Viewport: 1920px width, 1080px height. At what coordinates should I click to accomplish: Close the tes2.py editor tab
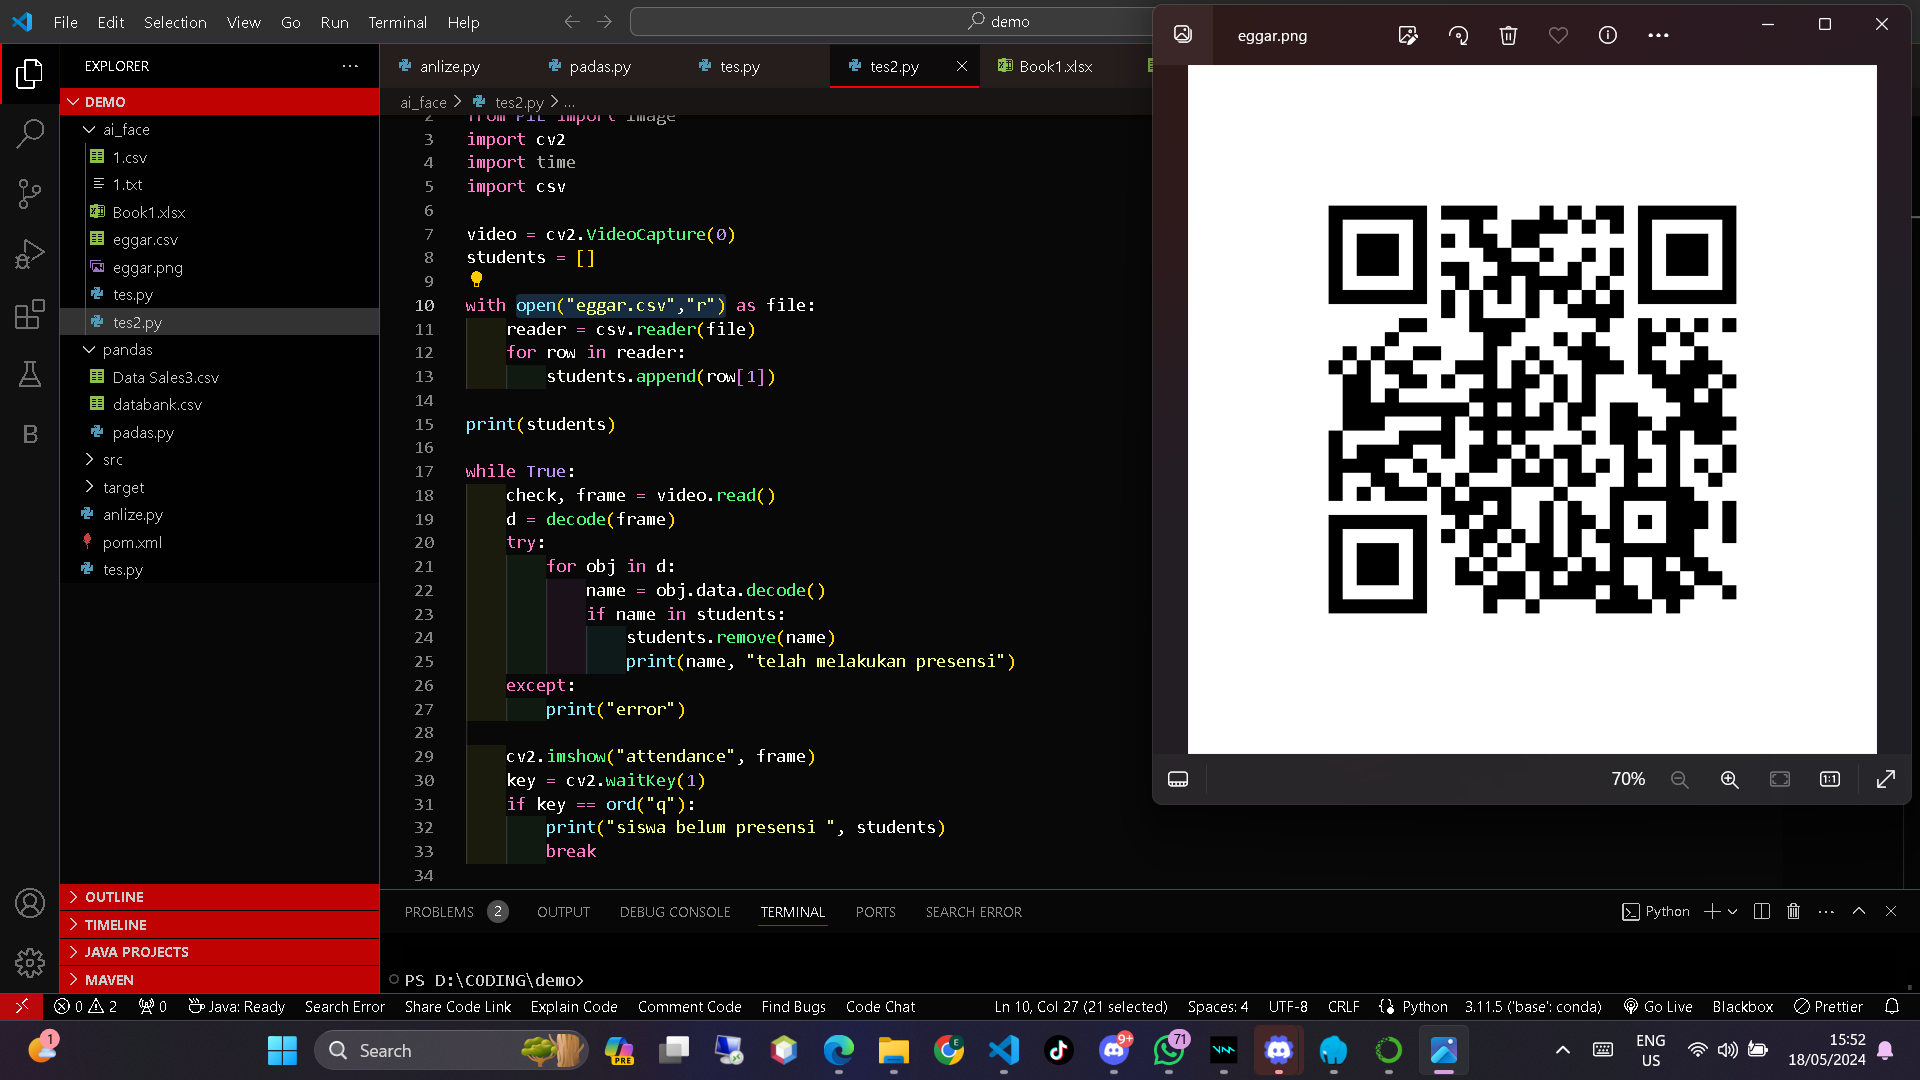click(x=961, y=66)
